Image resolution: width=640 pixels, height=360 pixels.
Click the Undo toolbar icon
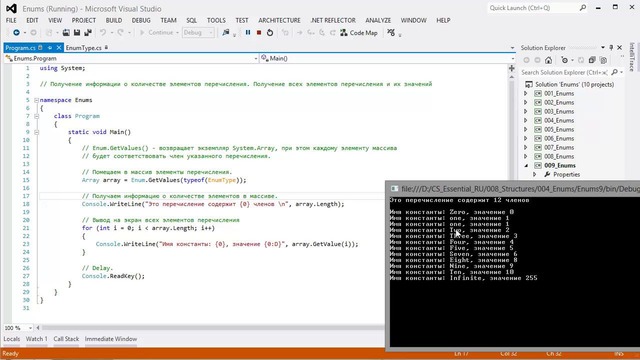(x=103, y=33)
